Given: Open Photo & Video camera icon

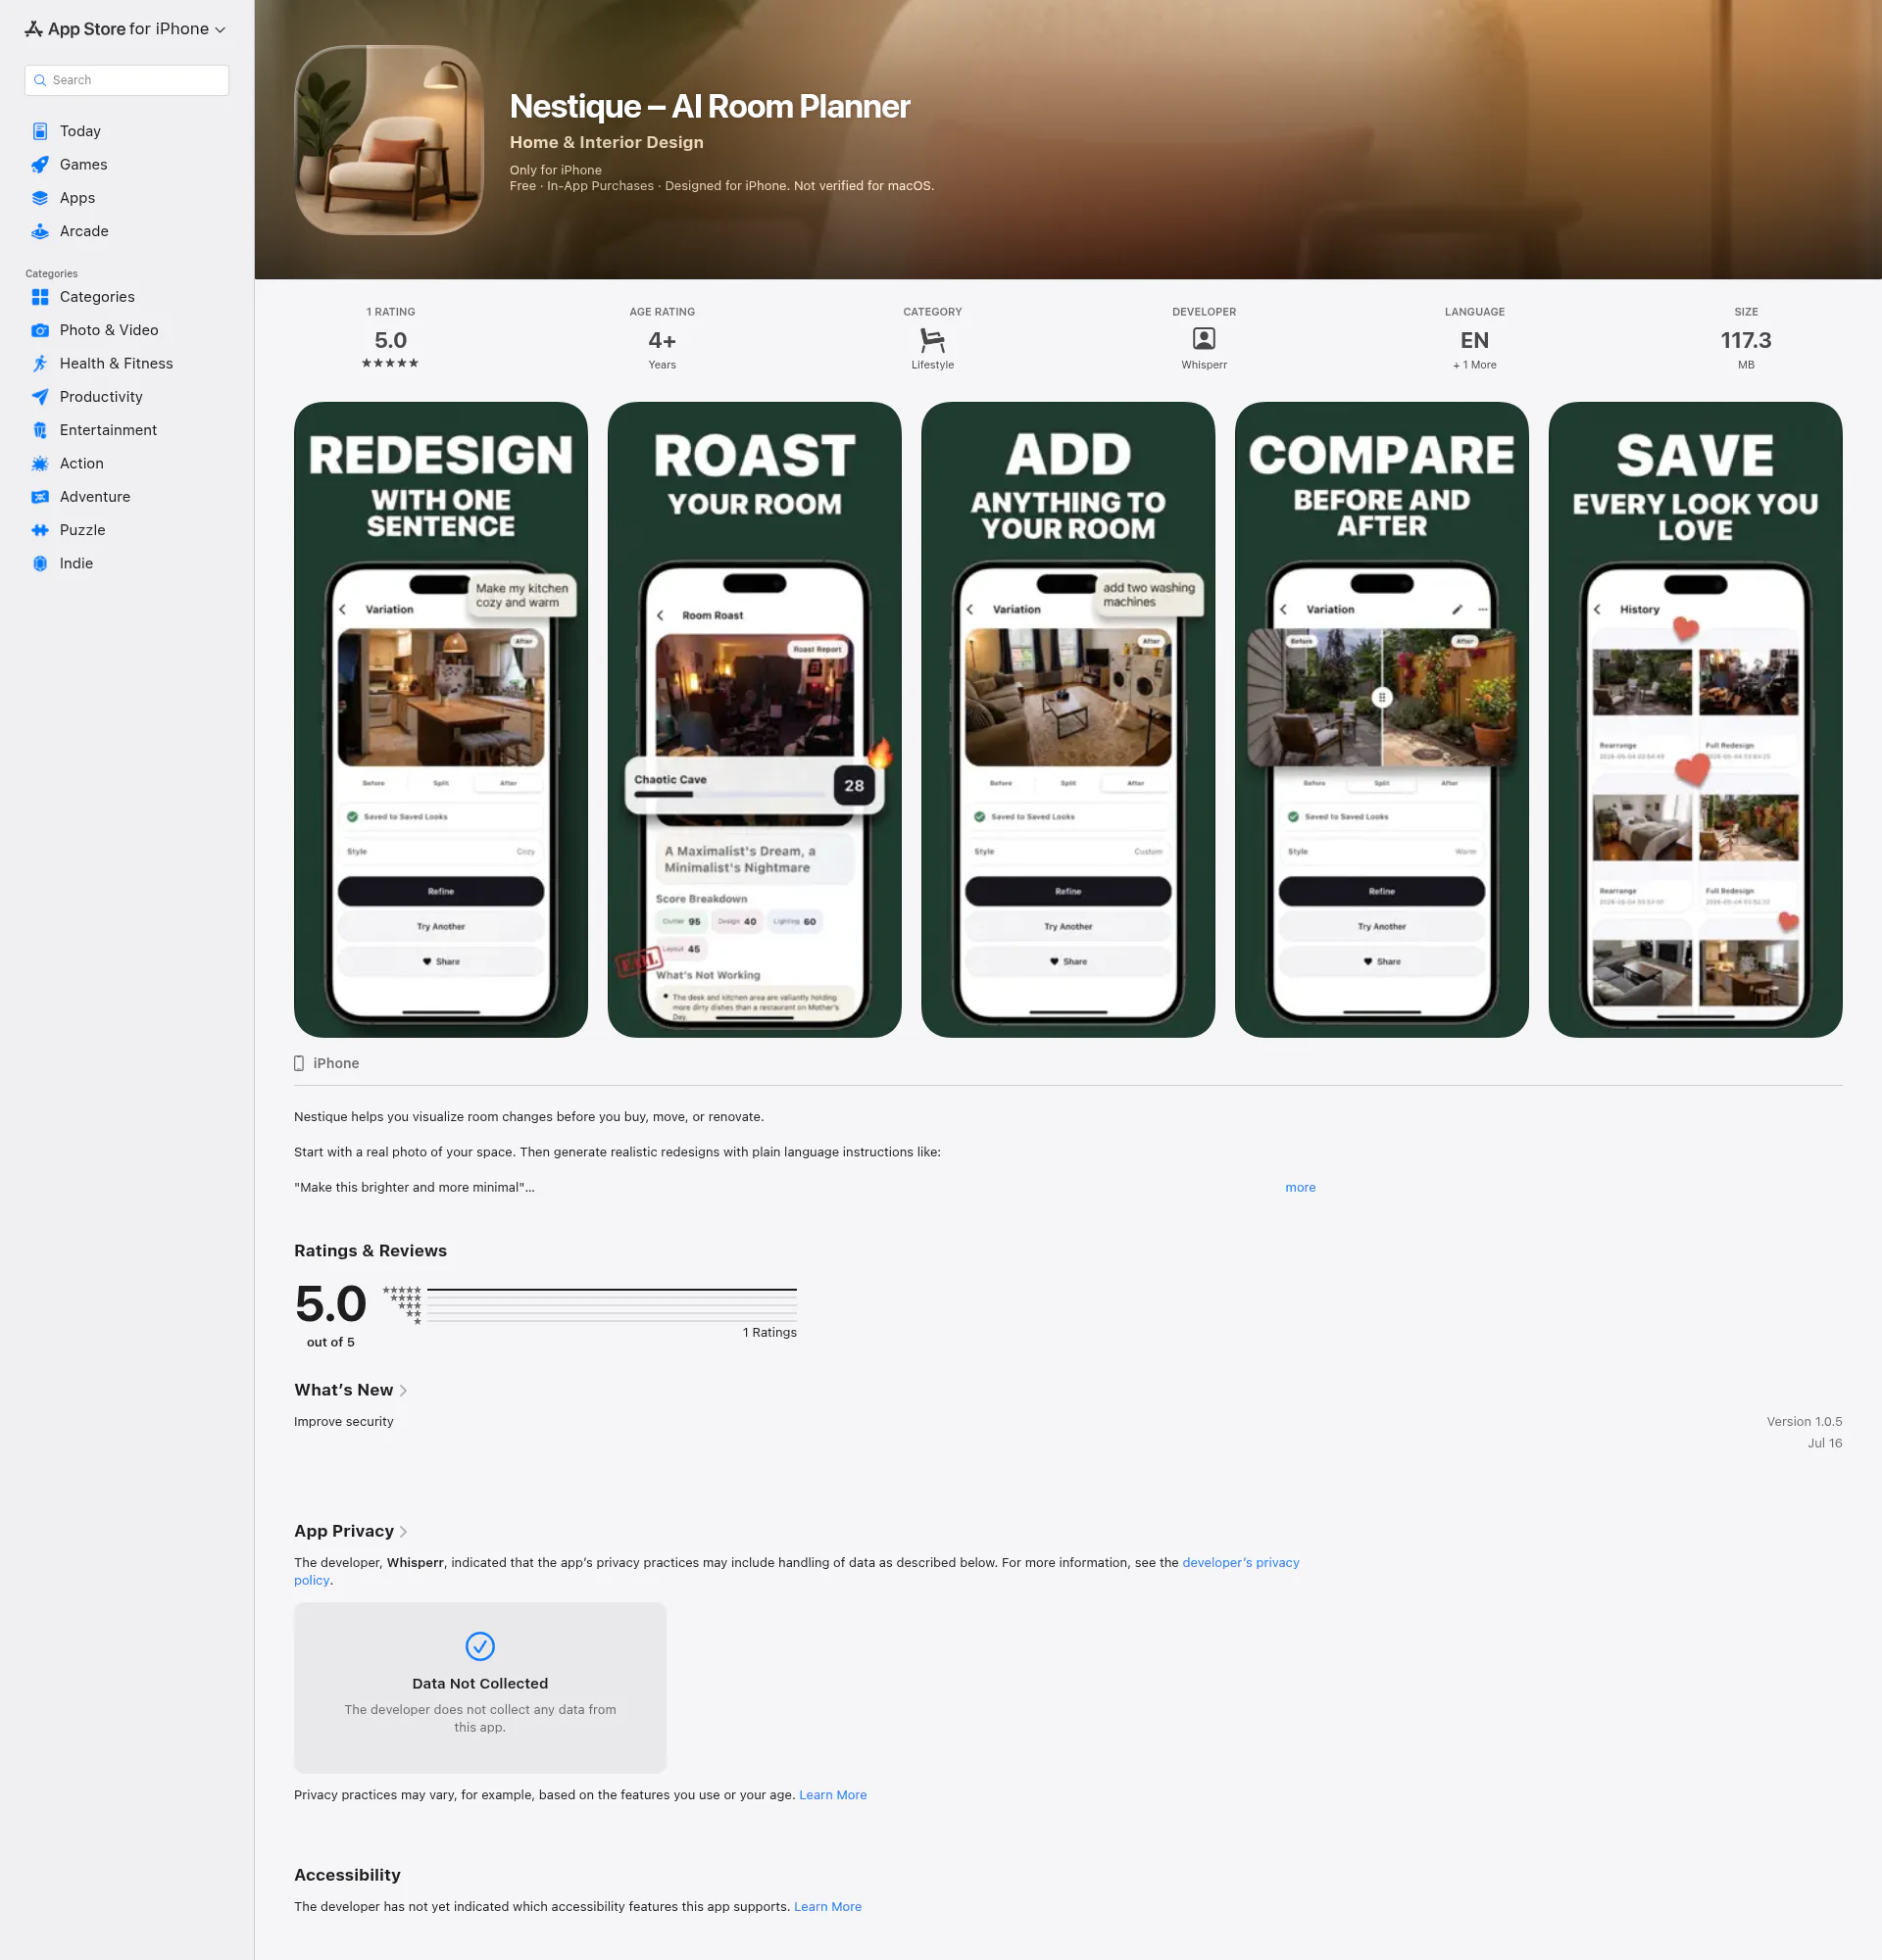Looking at the screenshot, I should (40, 330).
